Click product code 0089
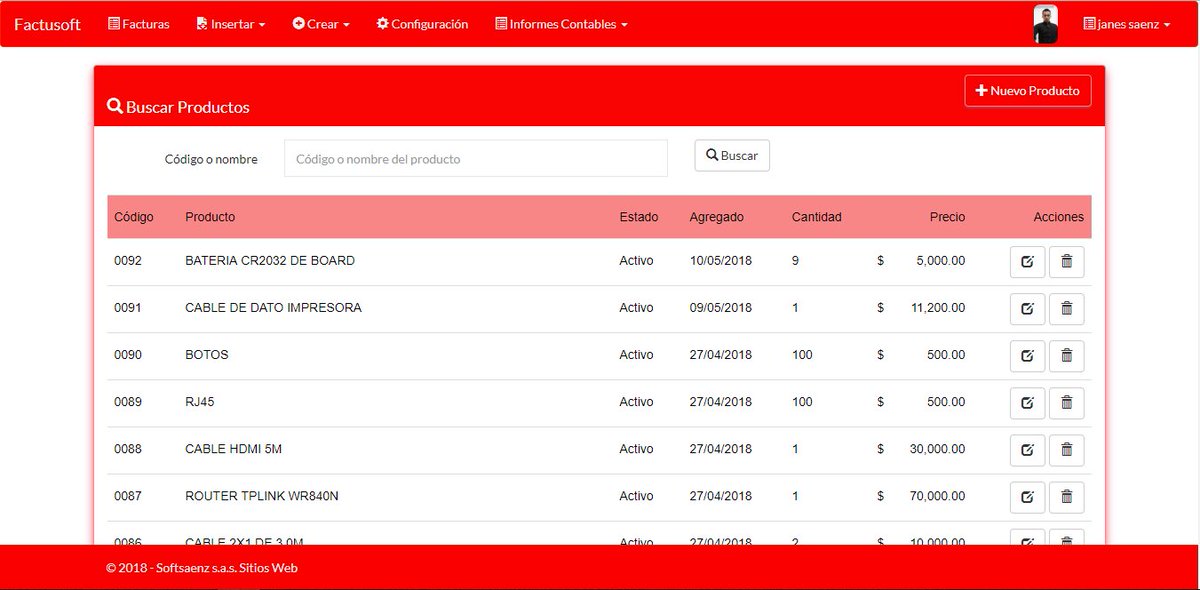The image size is (1200, 590). [x=128, y=402]
